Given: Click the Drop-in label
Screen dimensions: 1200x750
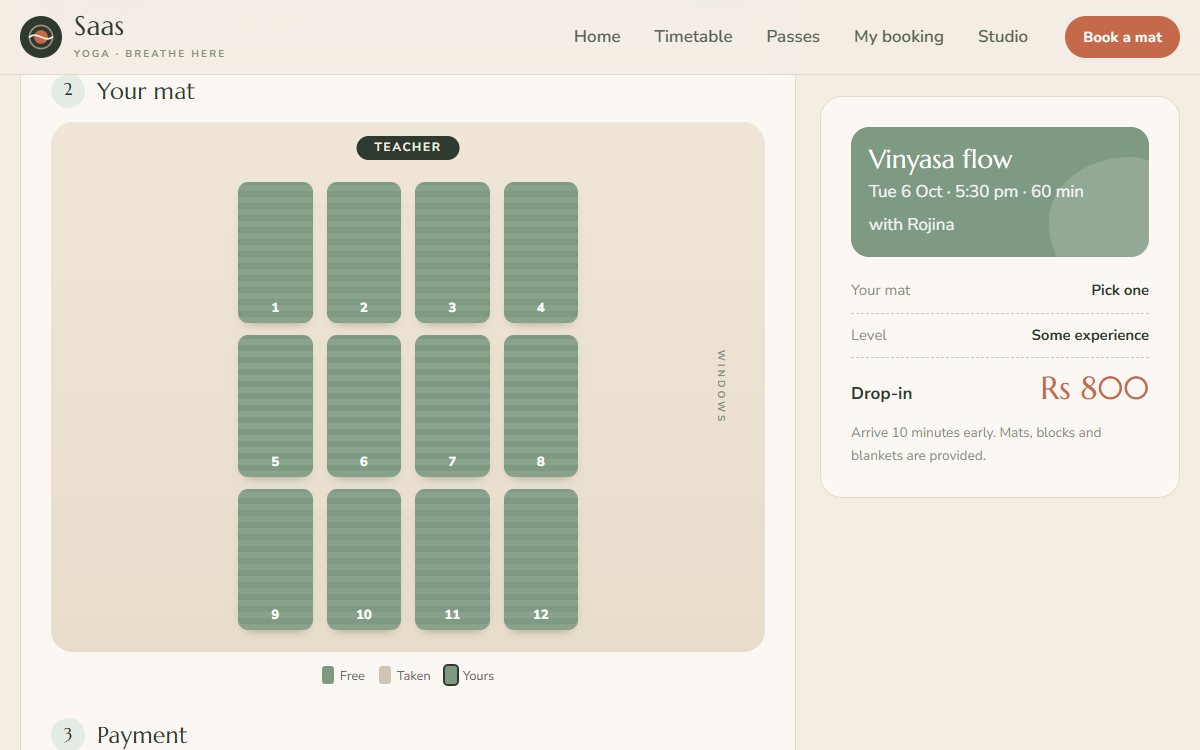Looking at the screenshot, I should [881, 393].
